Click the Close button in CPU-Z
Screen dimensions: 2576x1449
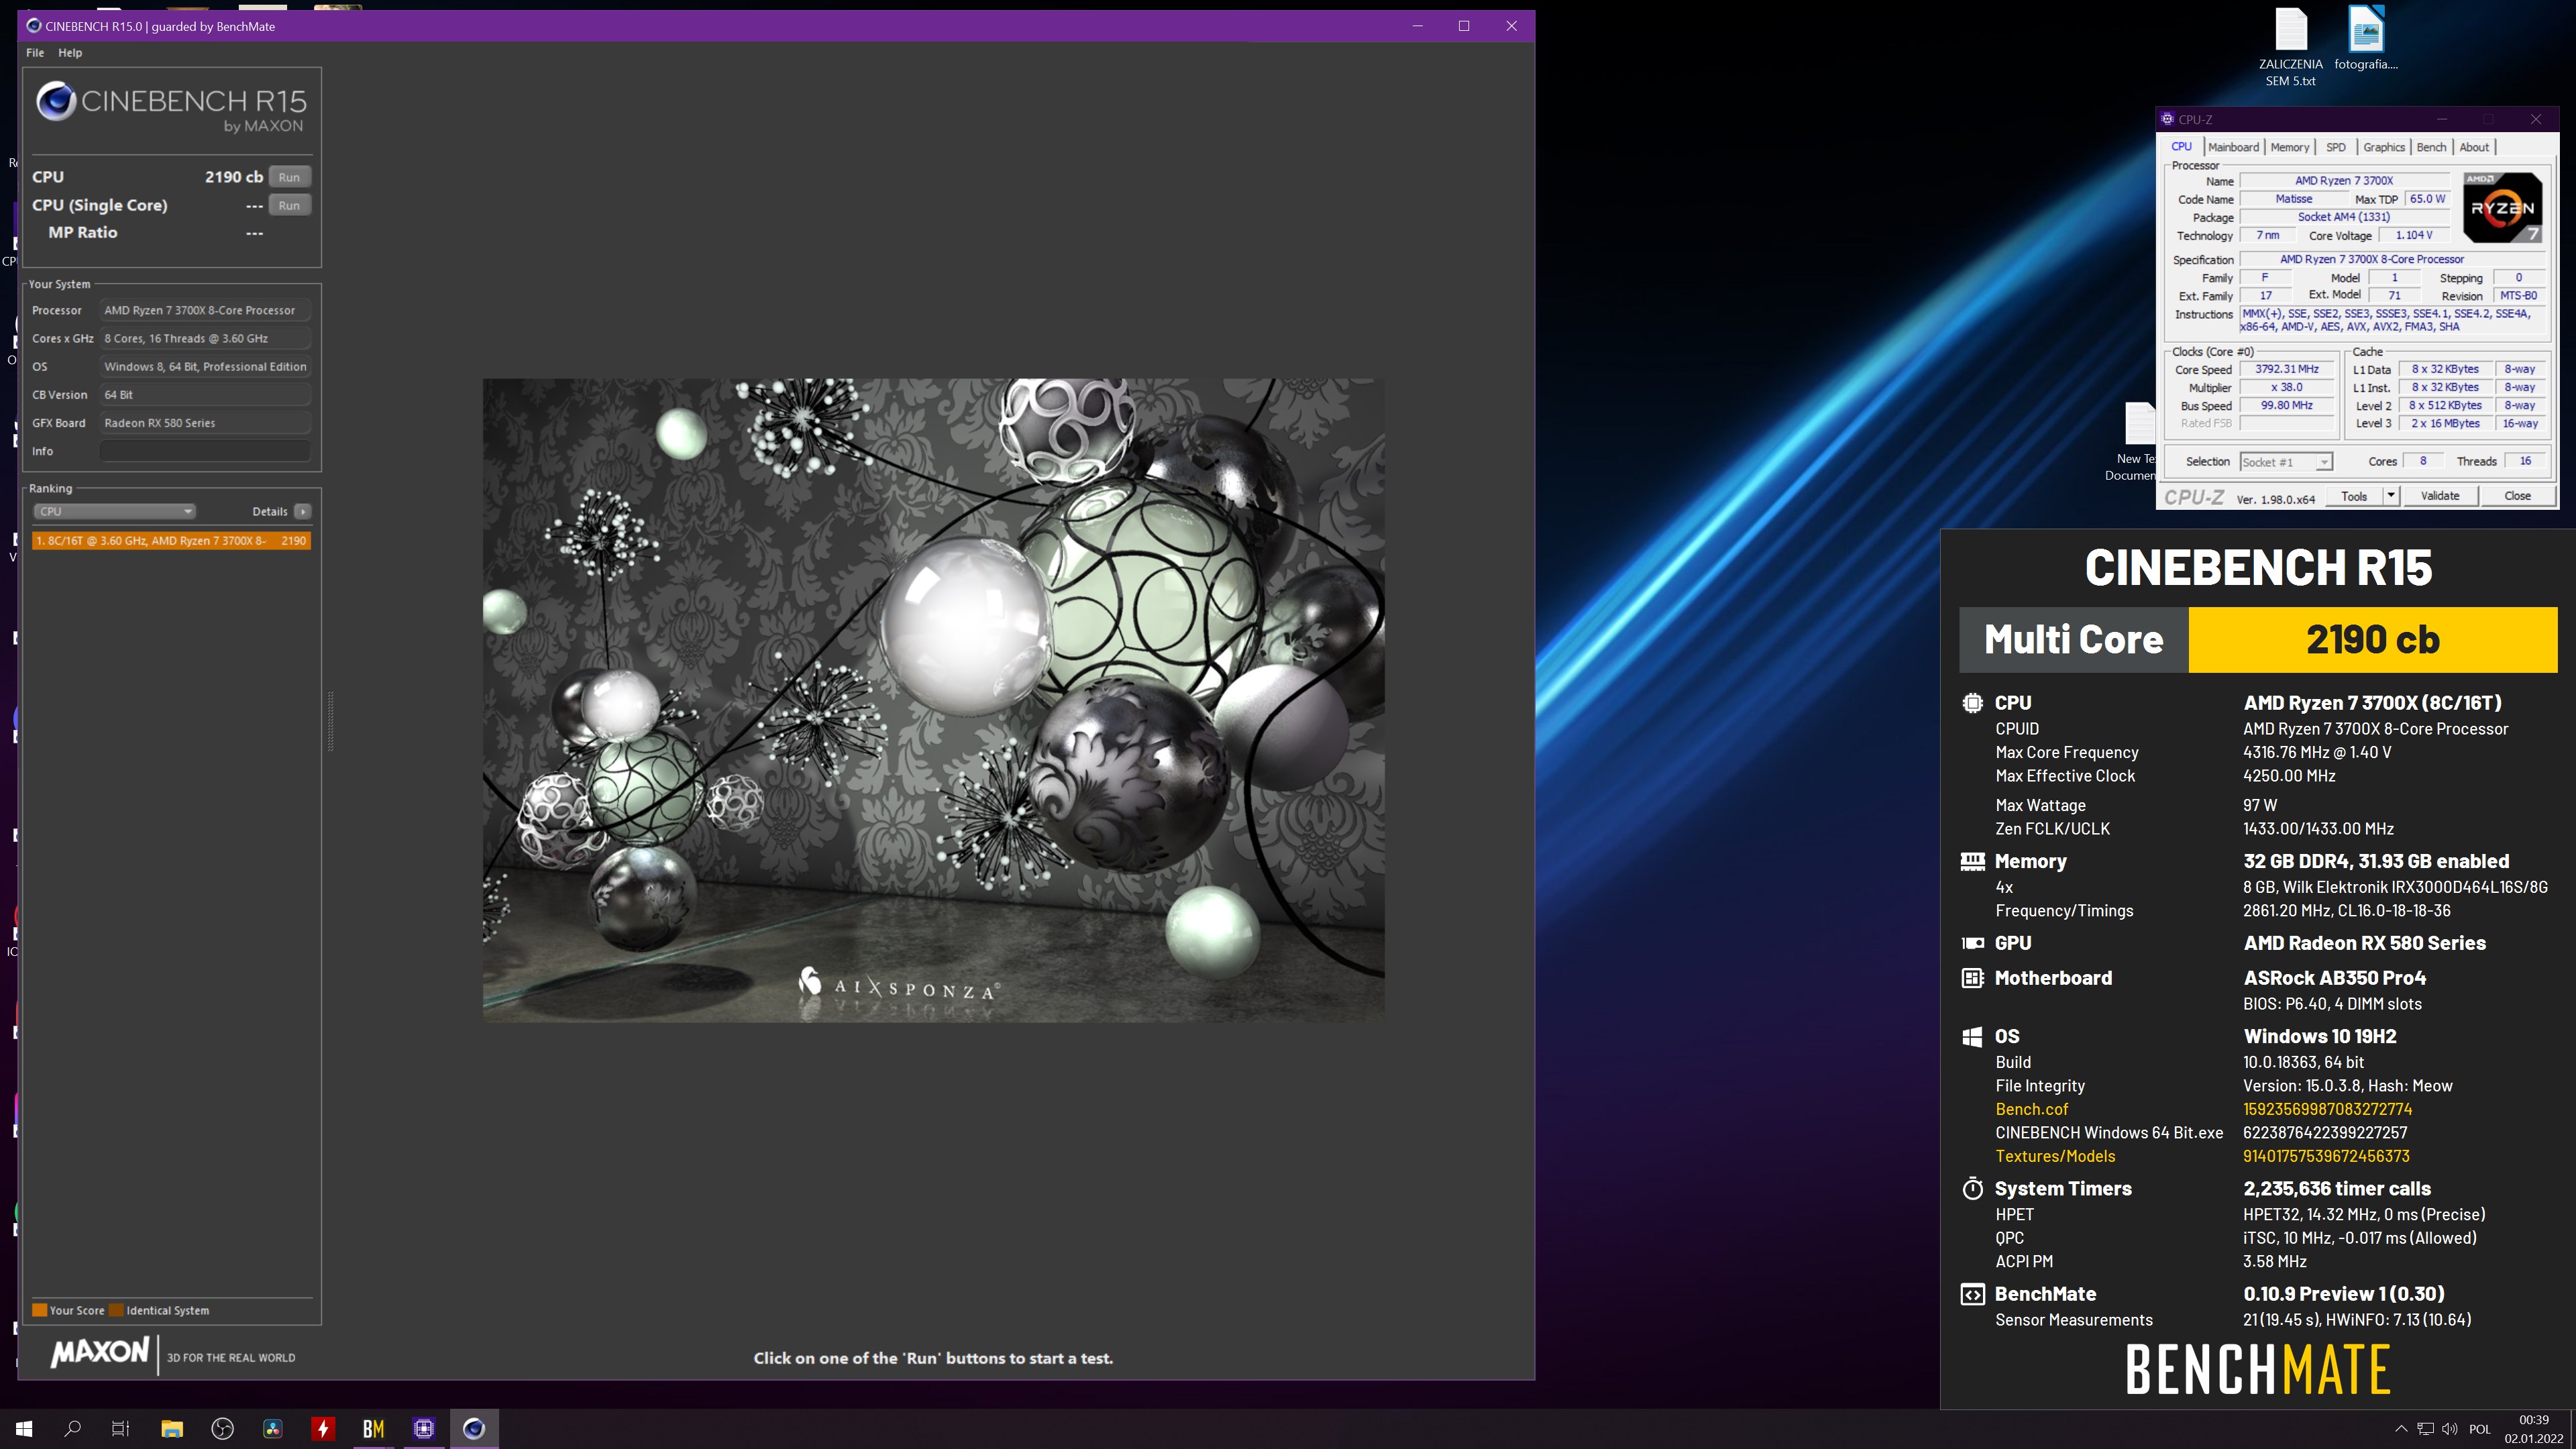(2517, 496)
